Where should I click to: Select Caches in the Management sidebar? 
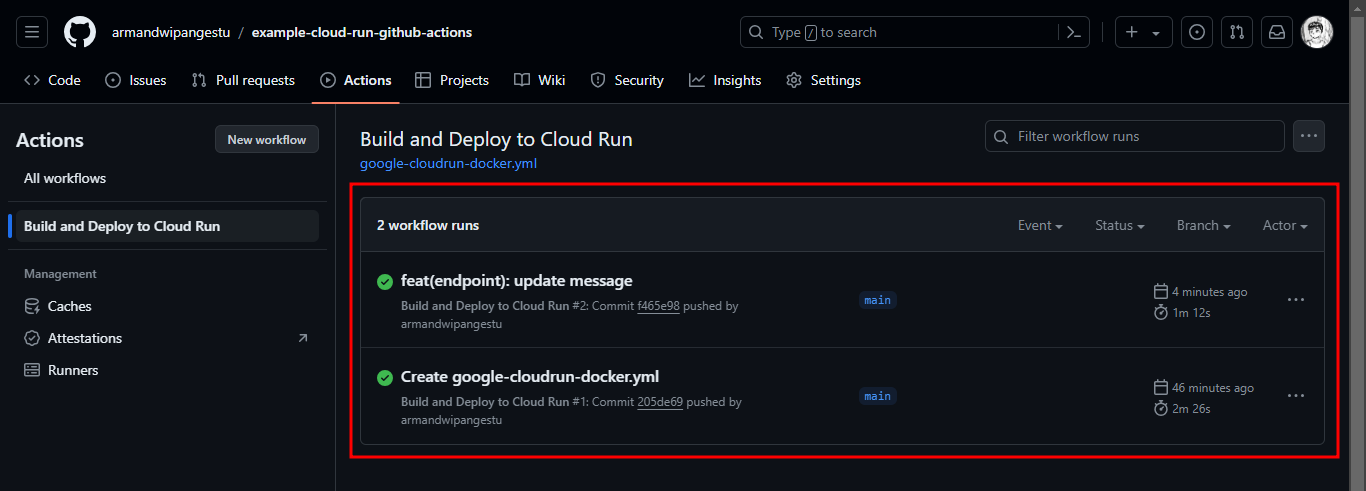click(69, 306)
